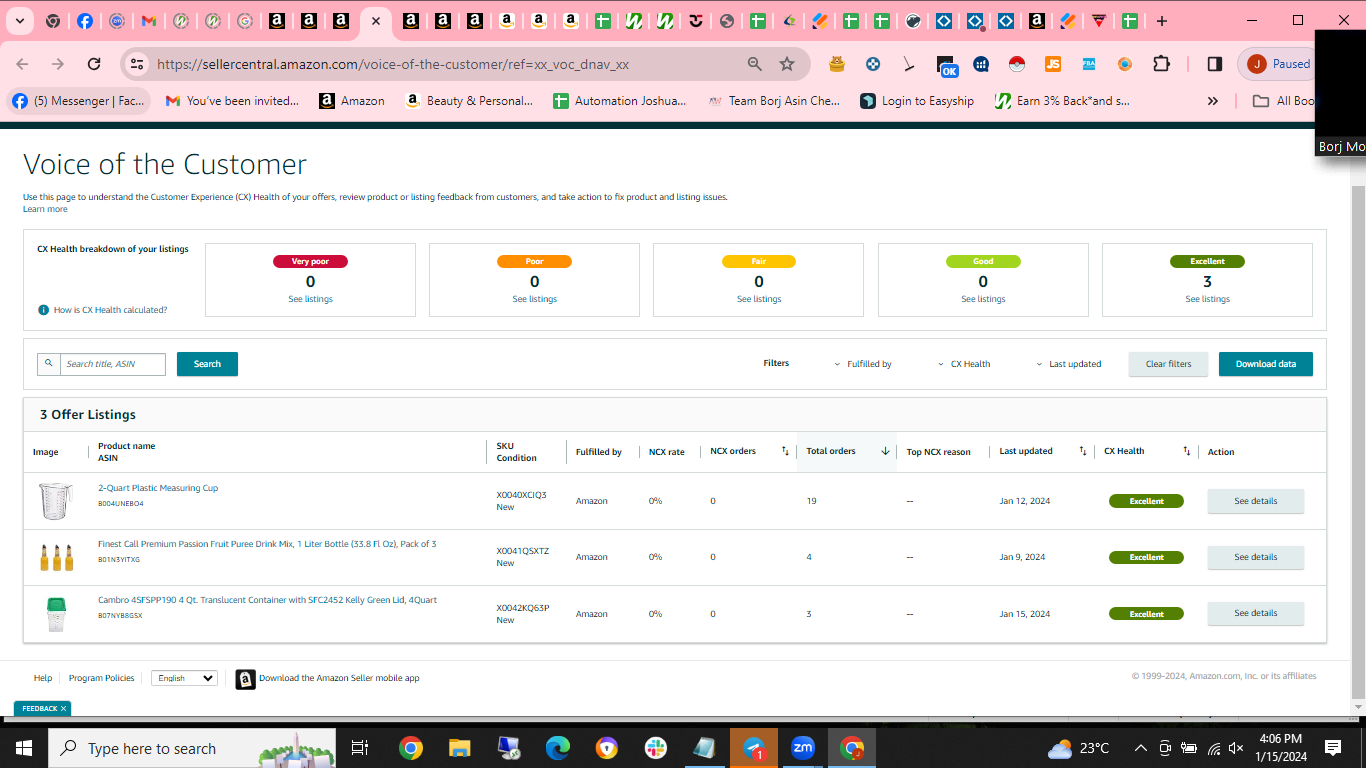
Task: Open the JS orange extension
Action: click(1053, 64)
